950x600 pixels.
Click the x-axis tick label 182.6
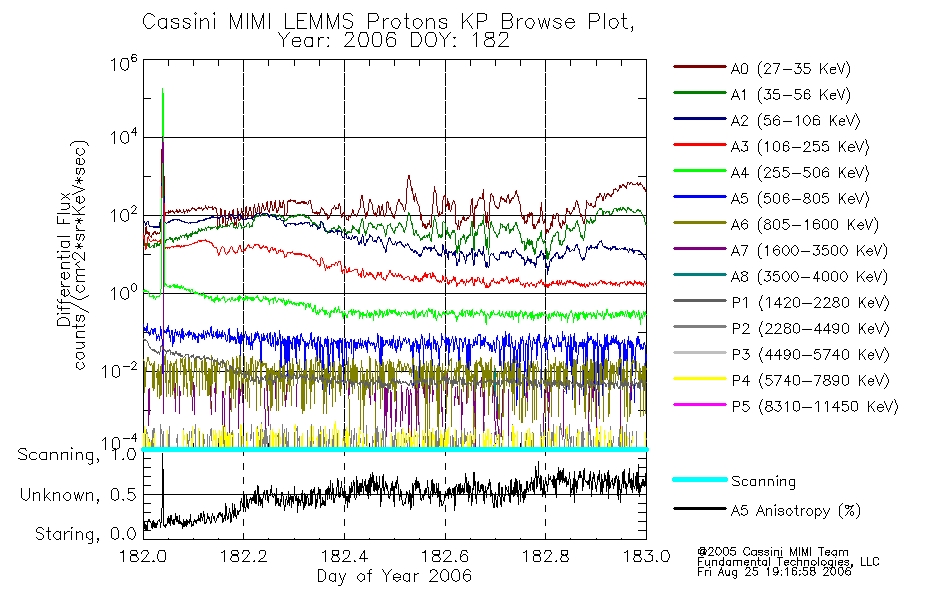445,556
